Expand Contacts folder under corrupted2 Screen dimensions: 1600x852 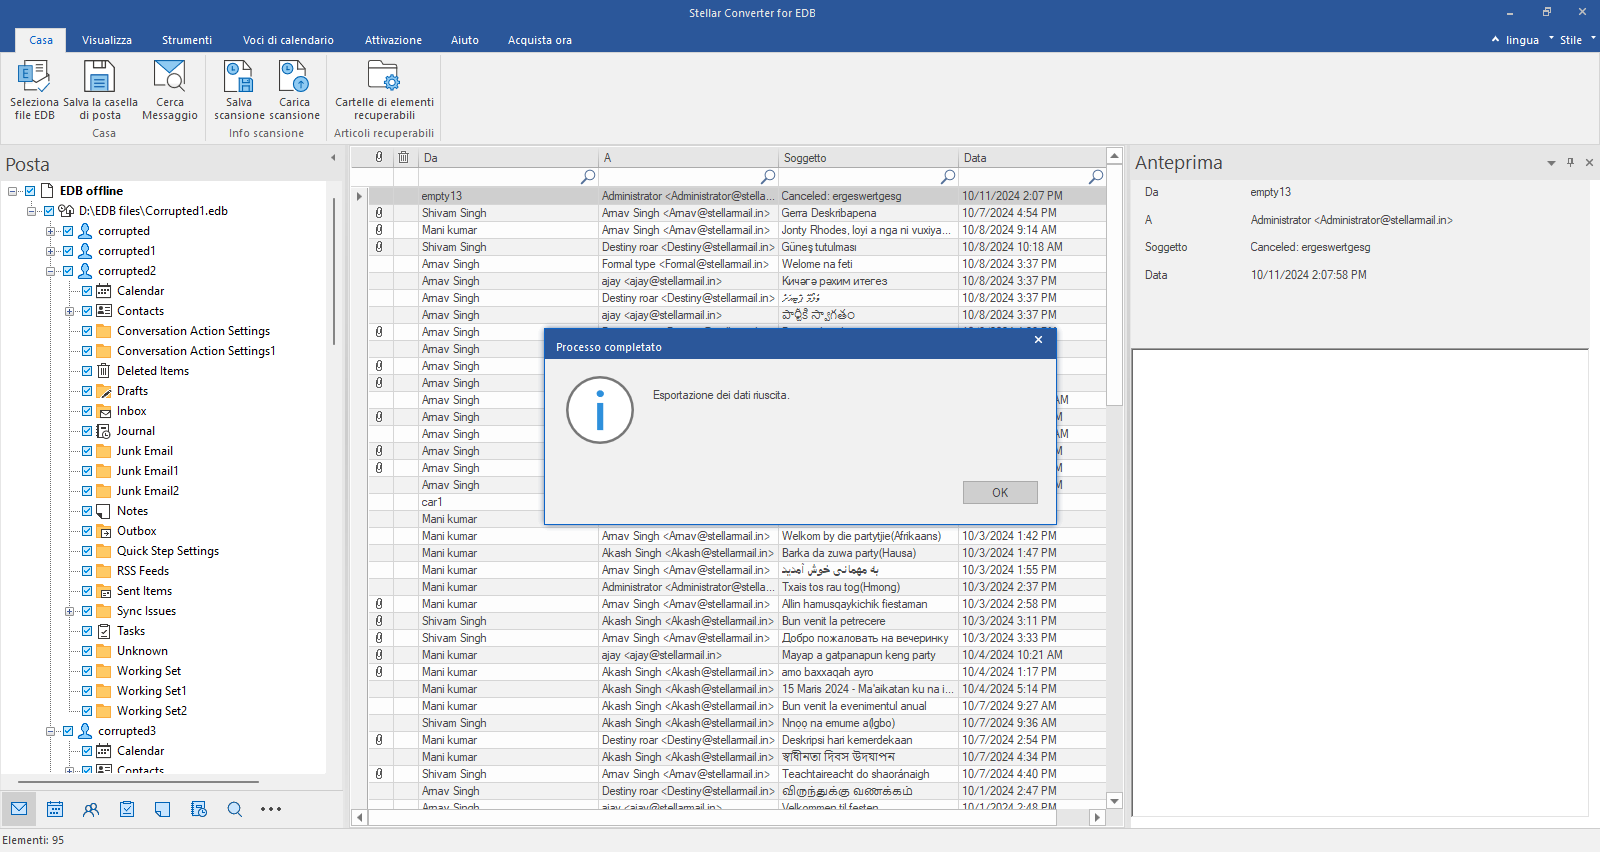(69, 311)
